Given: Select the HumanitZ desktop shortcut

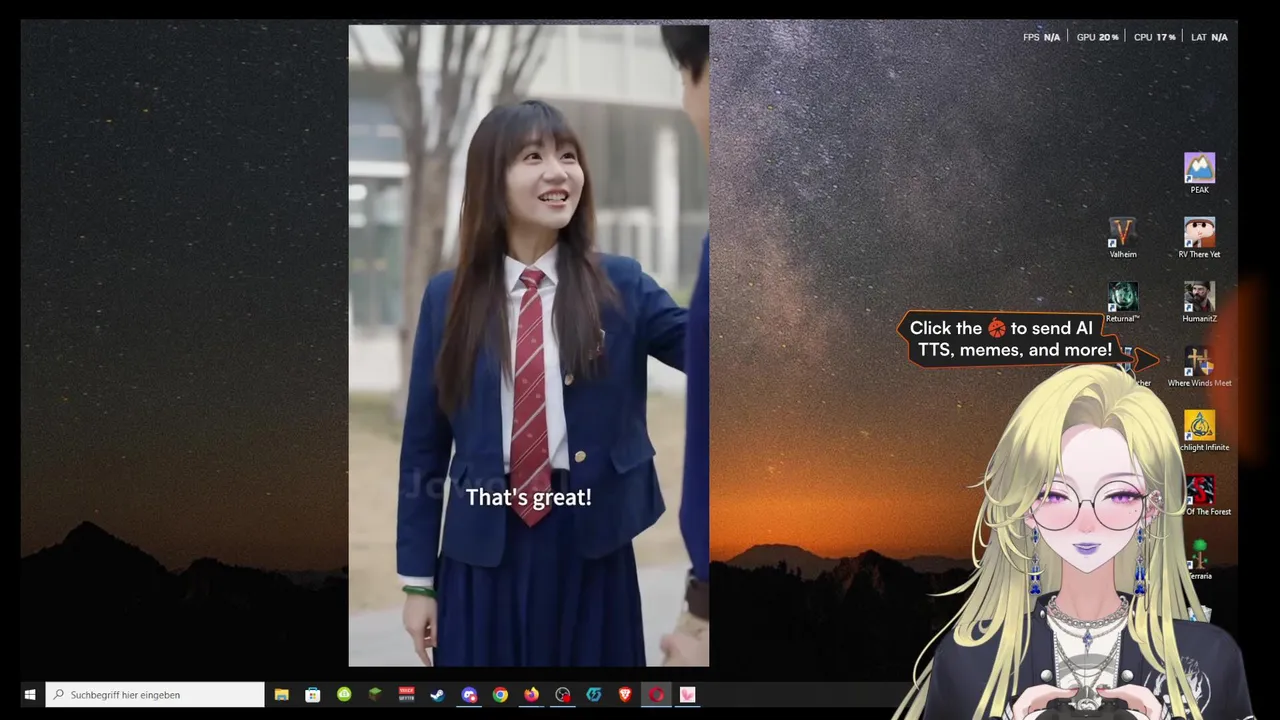Looking at the screenshot, I should point(1199,302).
